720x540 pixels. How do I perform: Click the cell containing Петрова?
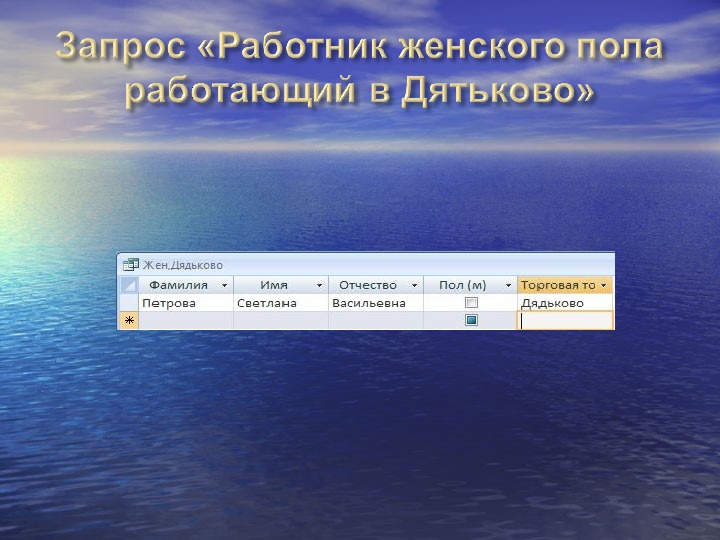click(x=186, y=303)
